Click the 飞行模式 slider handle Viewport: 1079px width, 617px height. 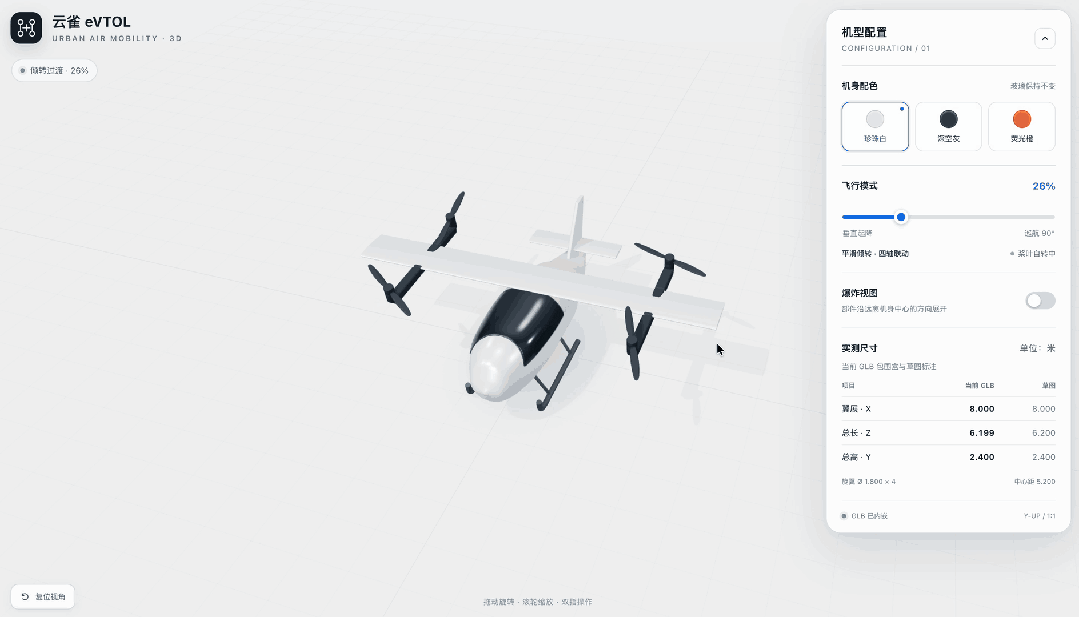point(901,217)
